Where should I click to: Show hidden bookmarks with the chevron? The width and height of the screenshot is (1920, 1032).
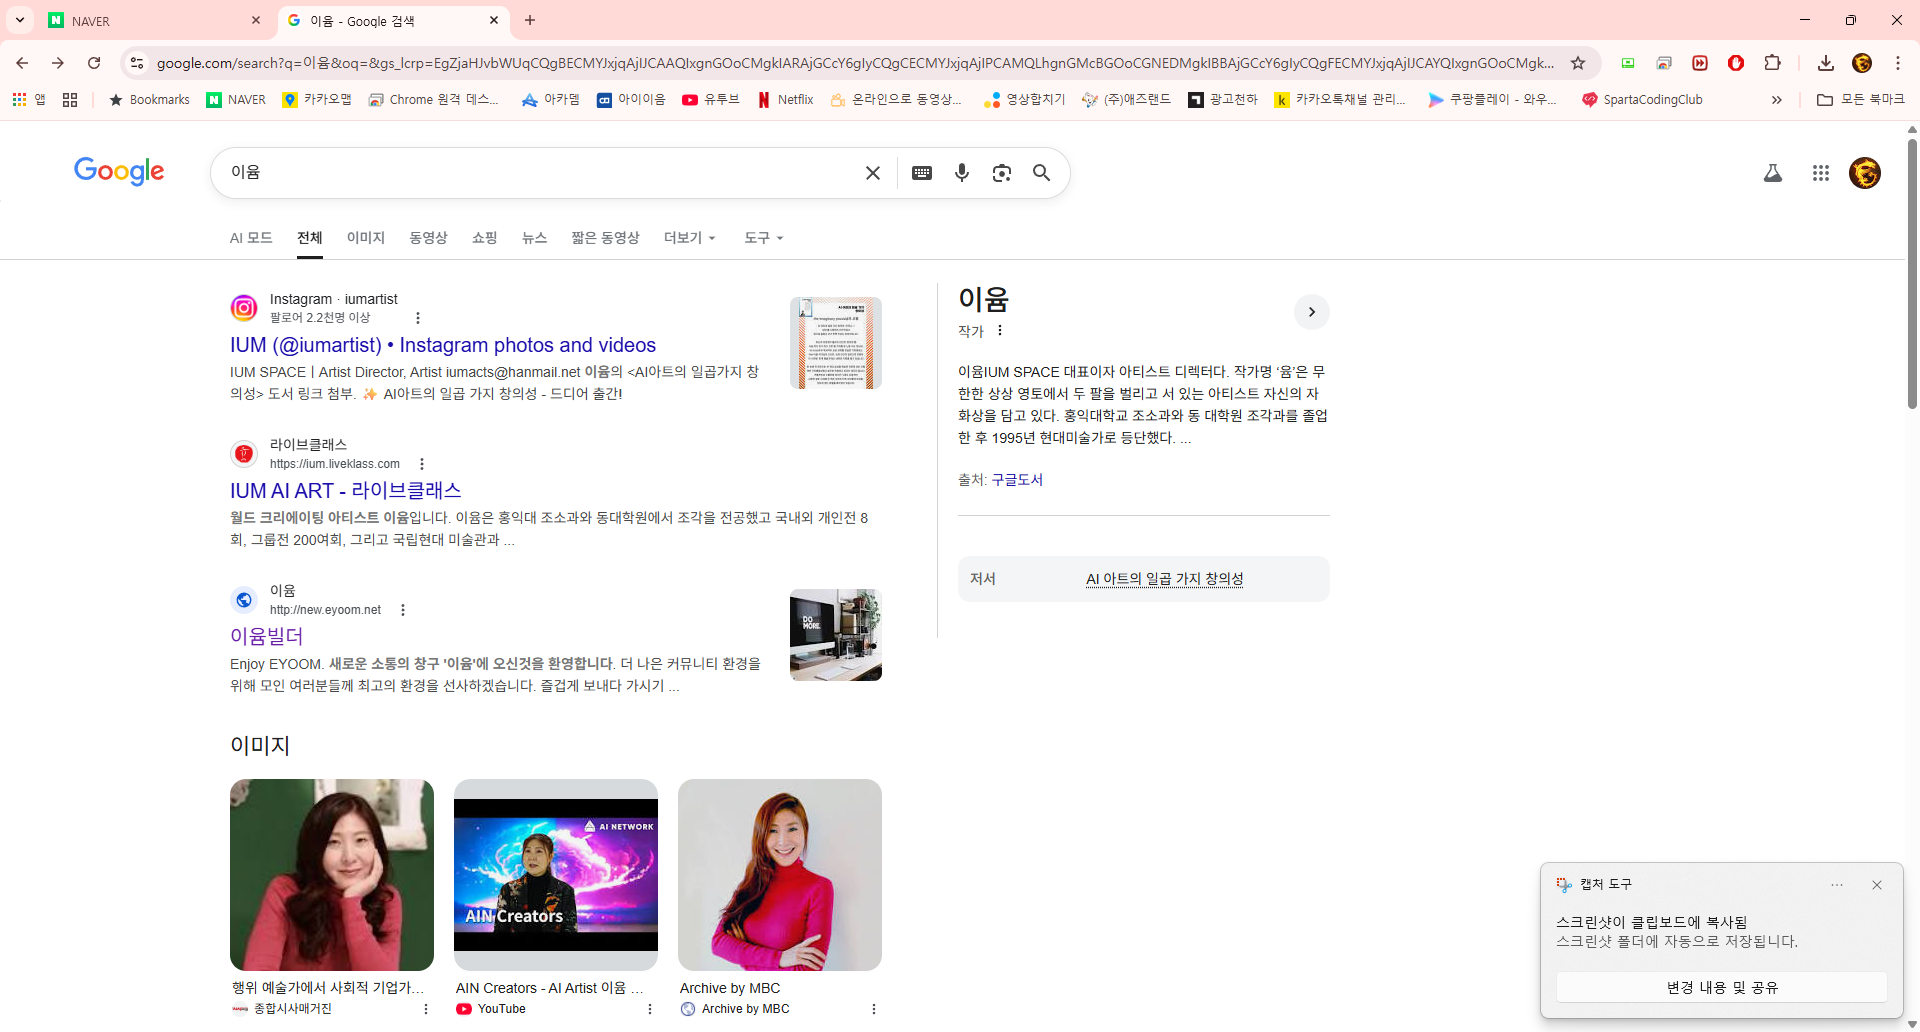click(1777, 100)
